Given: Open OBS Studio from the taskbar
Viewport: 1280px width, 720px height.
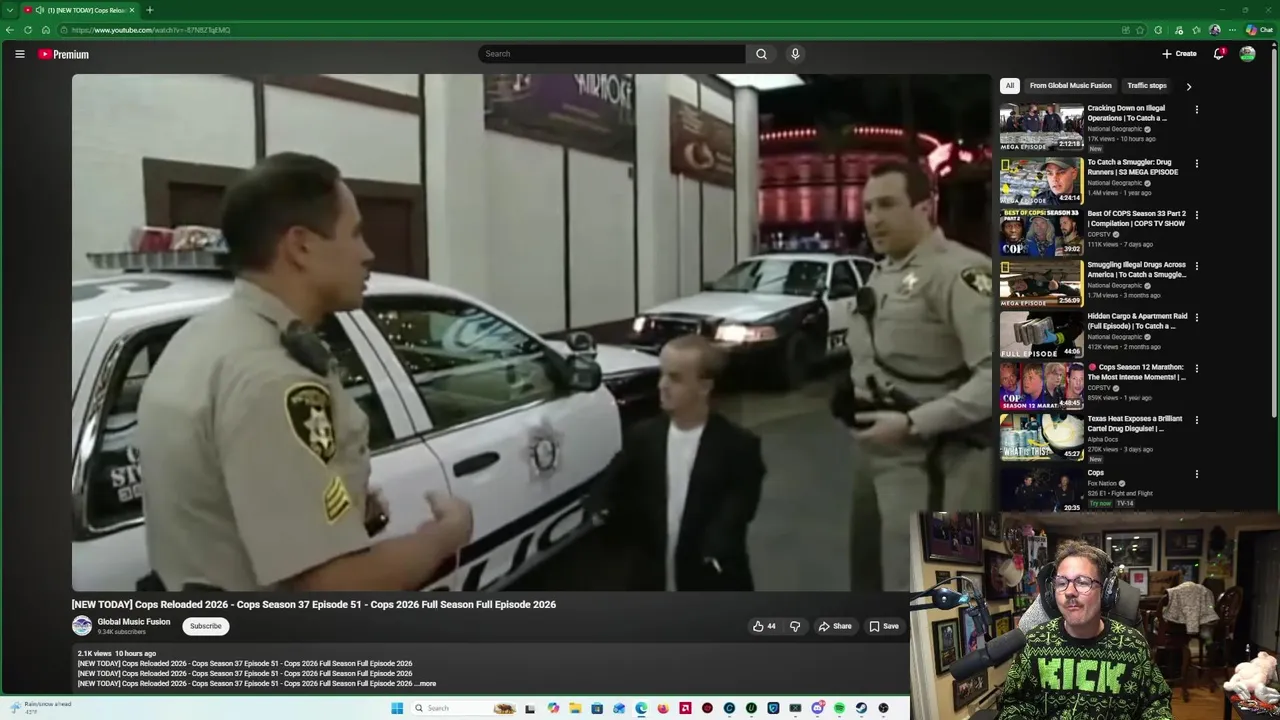Looking at the screenshot, I should pyautogui.click(x=883, y=708).
